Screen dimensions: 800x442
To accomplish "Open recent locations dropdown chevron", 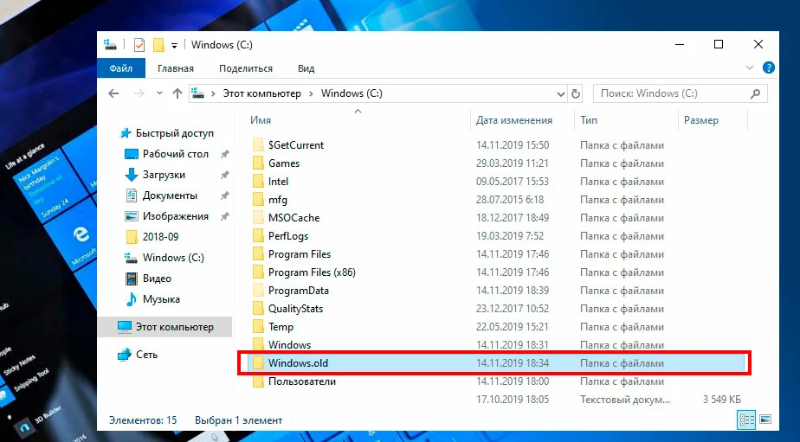I will [x=160, y=93].
